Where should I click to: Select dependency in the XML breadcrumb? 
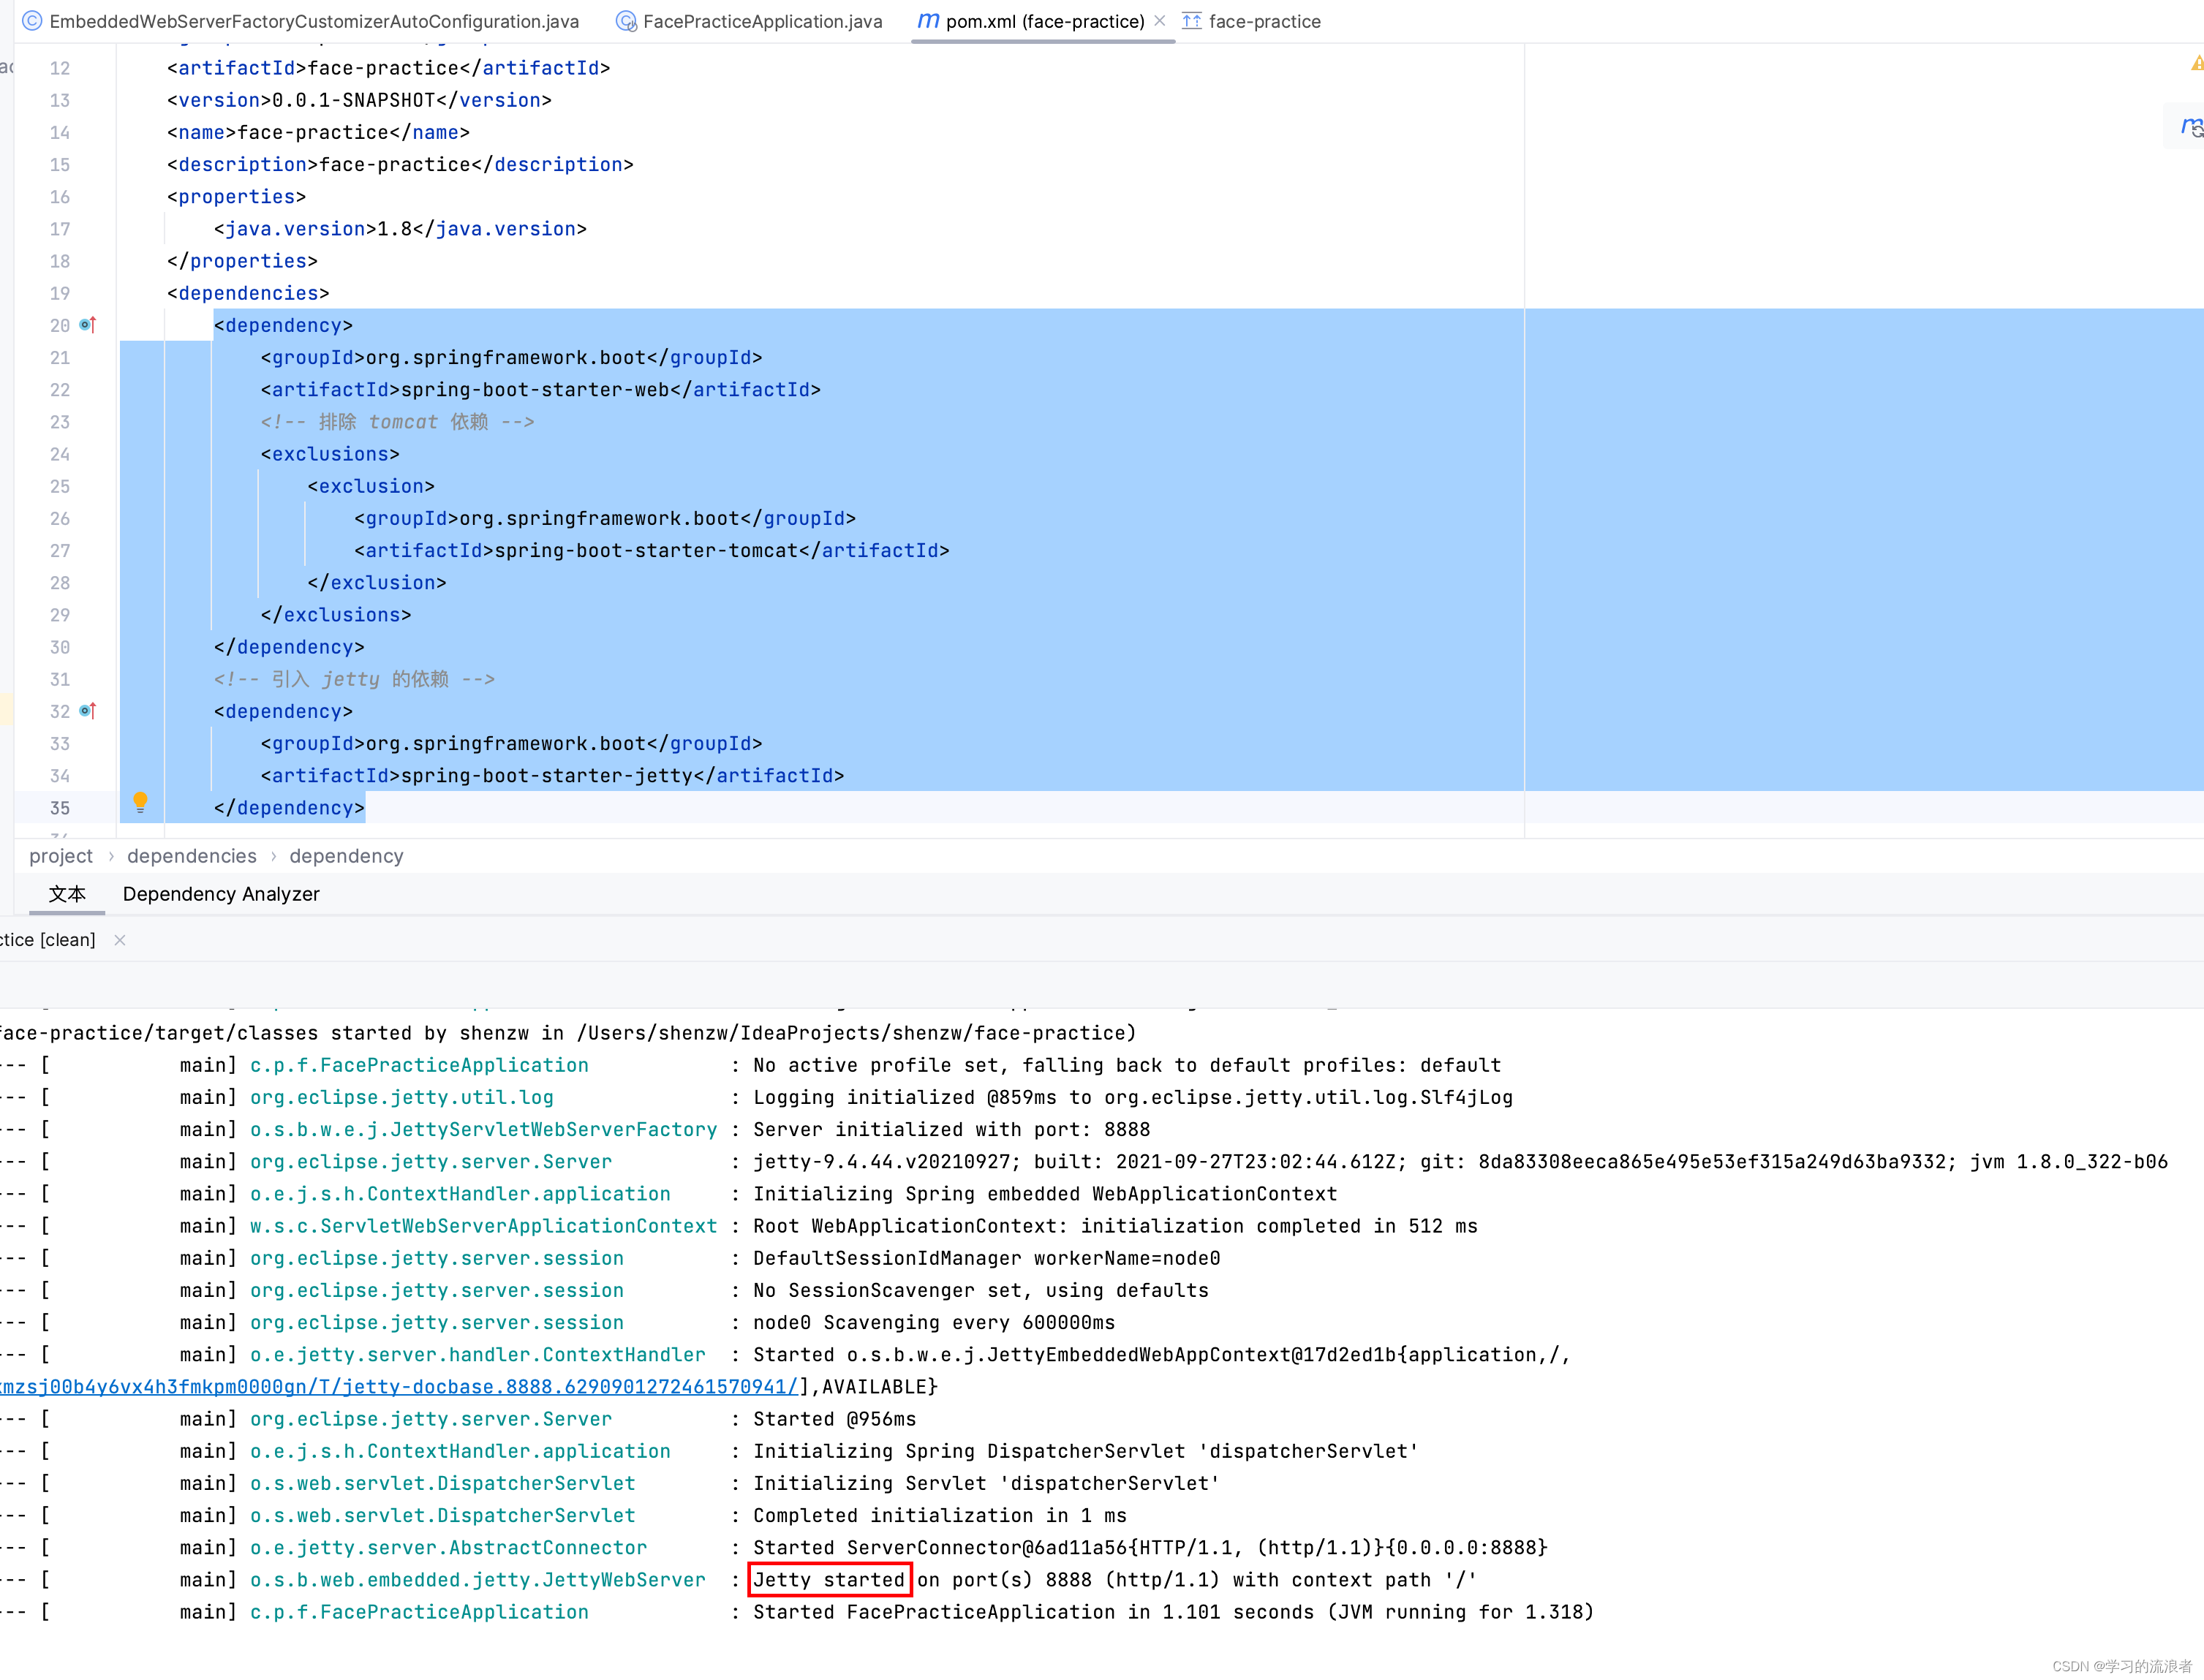pyautogui.click(x=346, y=856)
